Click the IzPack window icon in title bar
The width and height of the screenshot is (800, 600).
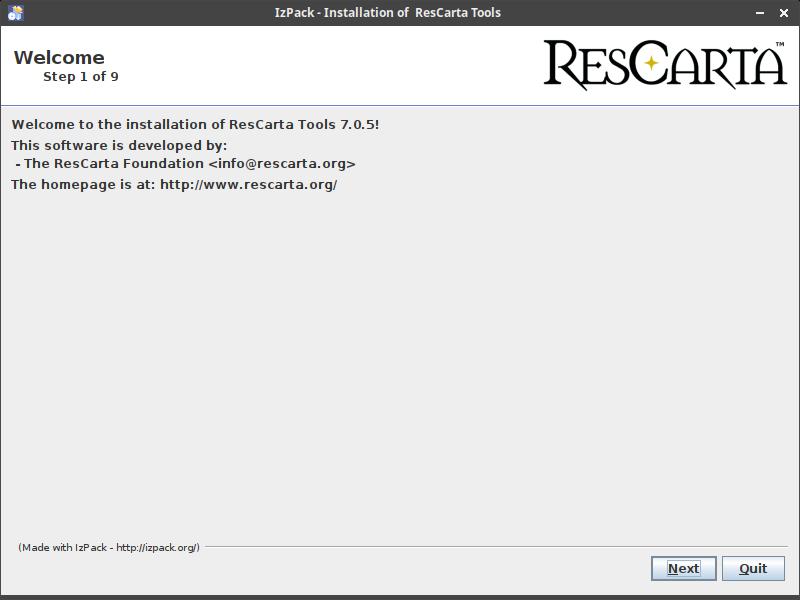pyautogui.click(x=15, y=13)
